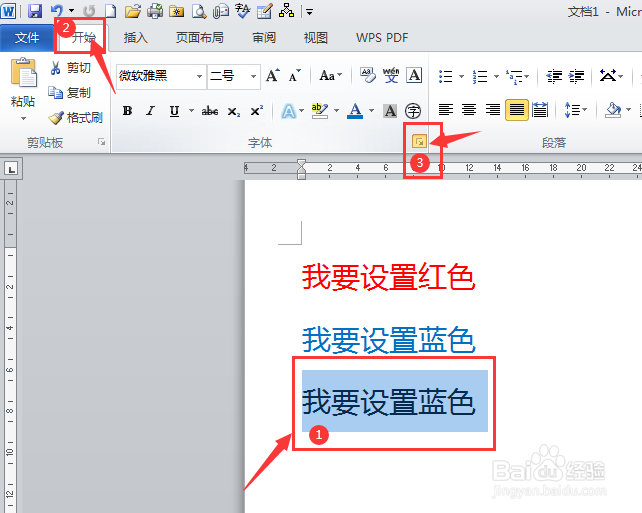Screen dimensions: 642x513
Task: Click distributed alignment icon
Action: [540, 110]
